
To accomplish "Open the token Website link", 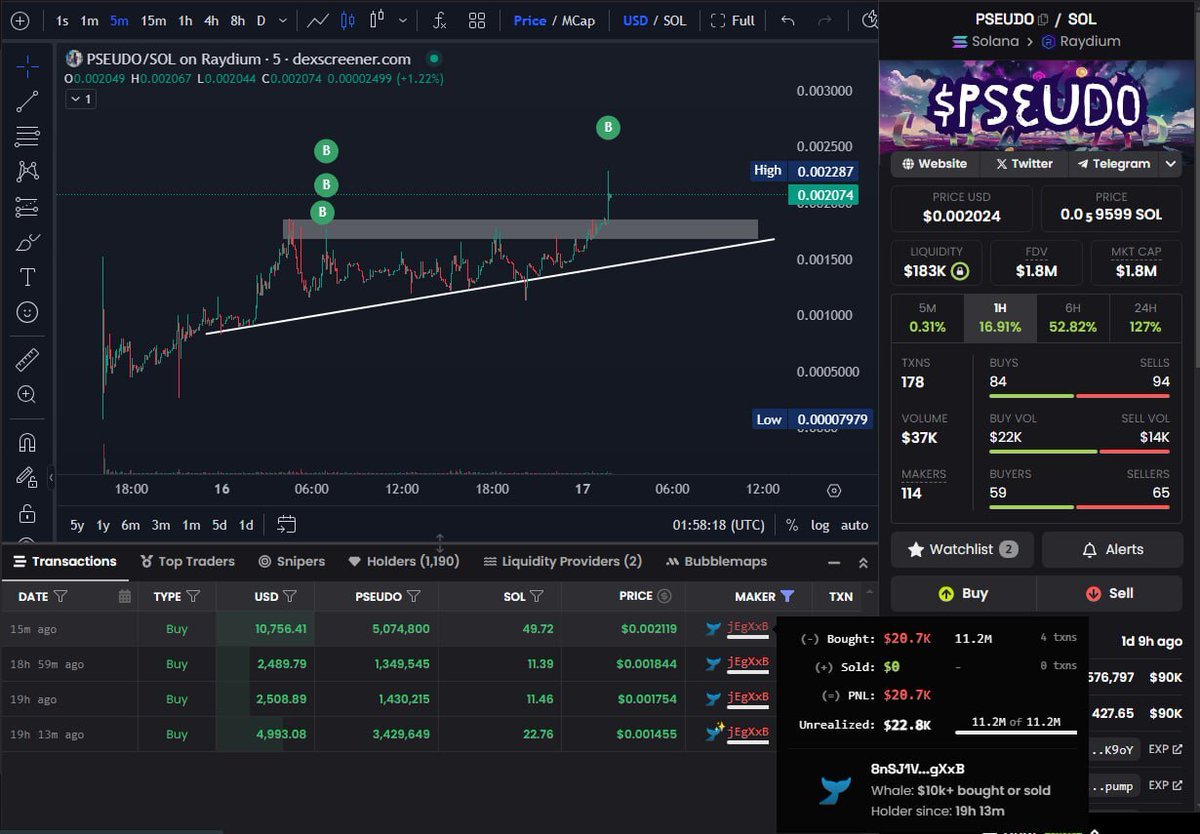I will click(x=935, y=163).
